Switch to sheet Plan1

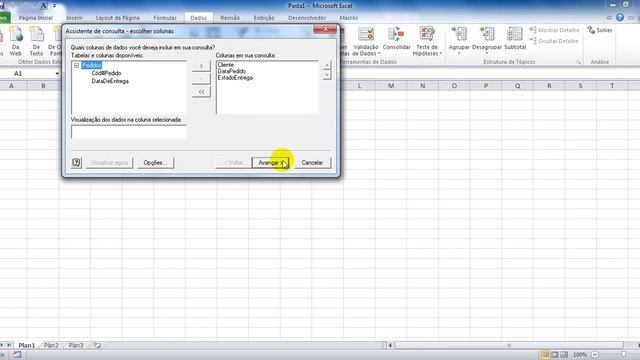[27, 345]
